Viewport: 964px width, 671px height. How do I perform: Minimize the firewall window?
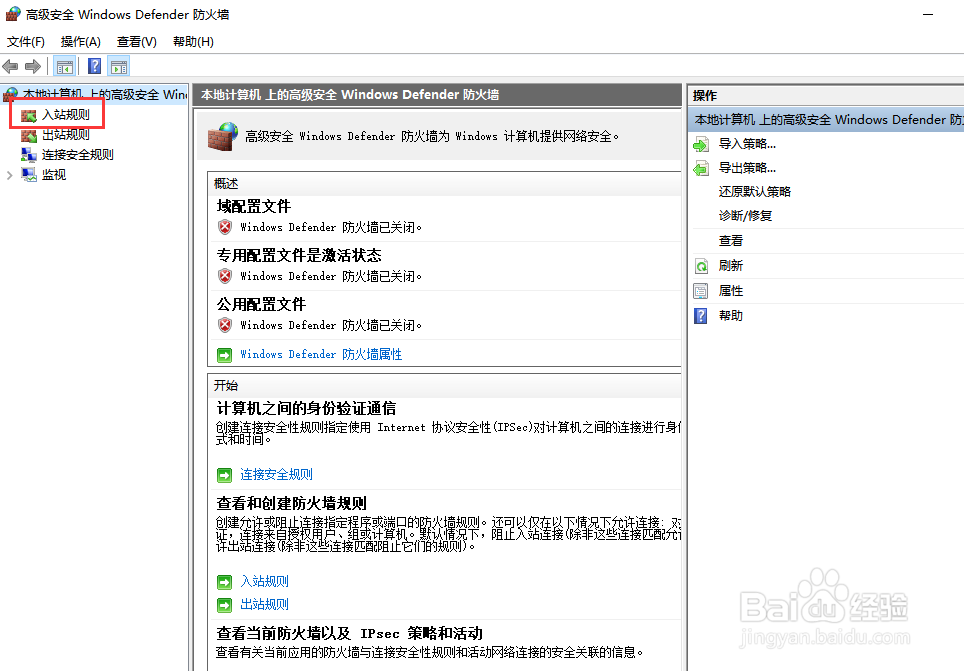928,14
